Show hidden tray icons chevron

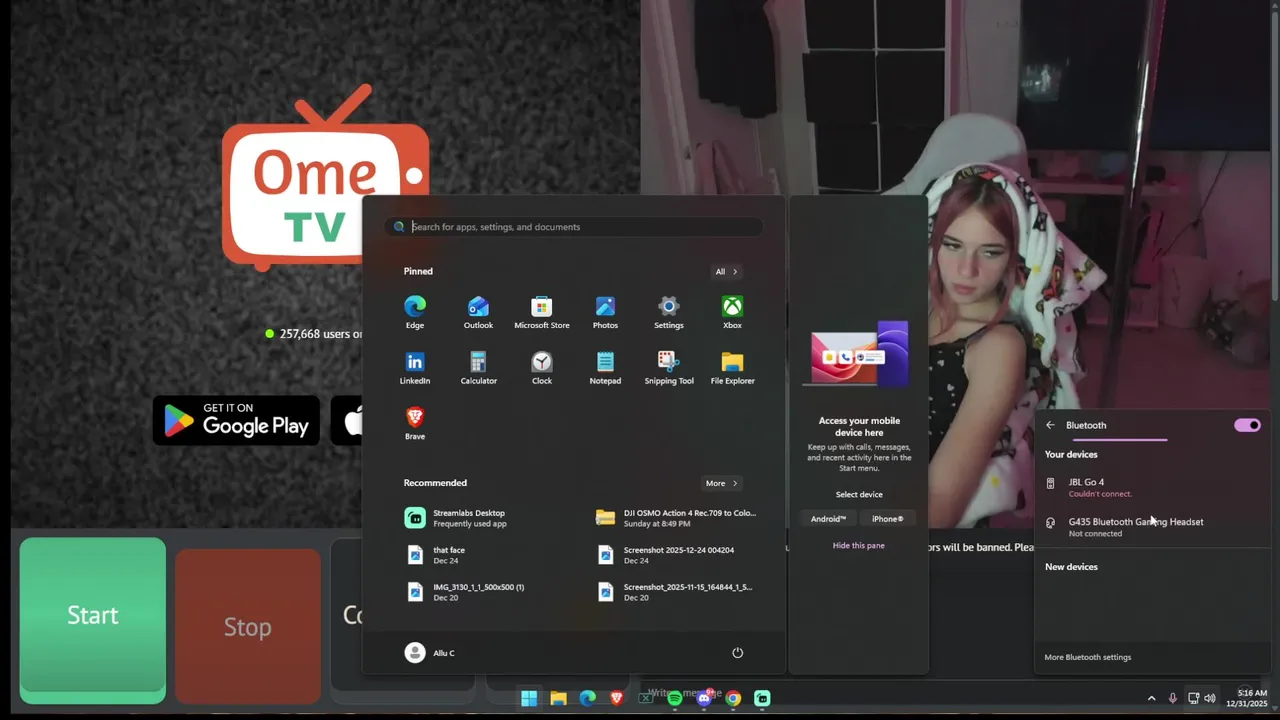(x=1151, y=698)
